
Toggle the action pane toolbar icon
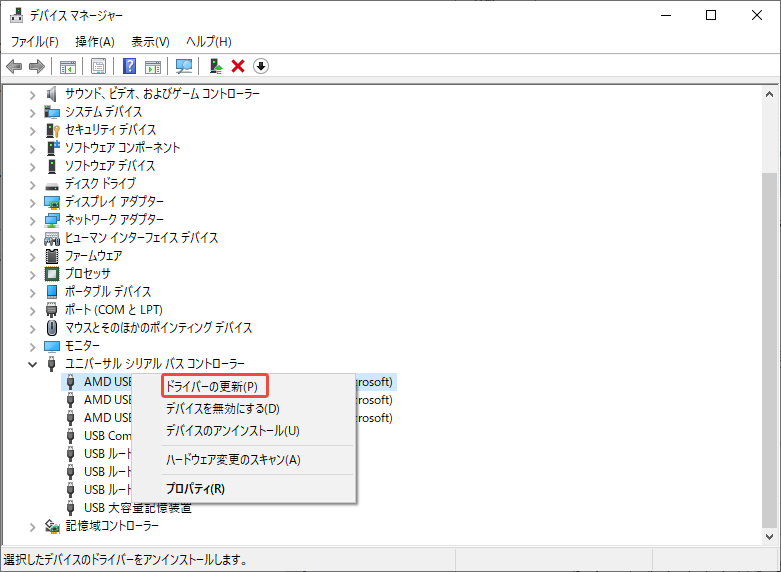click(153, 66)
